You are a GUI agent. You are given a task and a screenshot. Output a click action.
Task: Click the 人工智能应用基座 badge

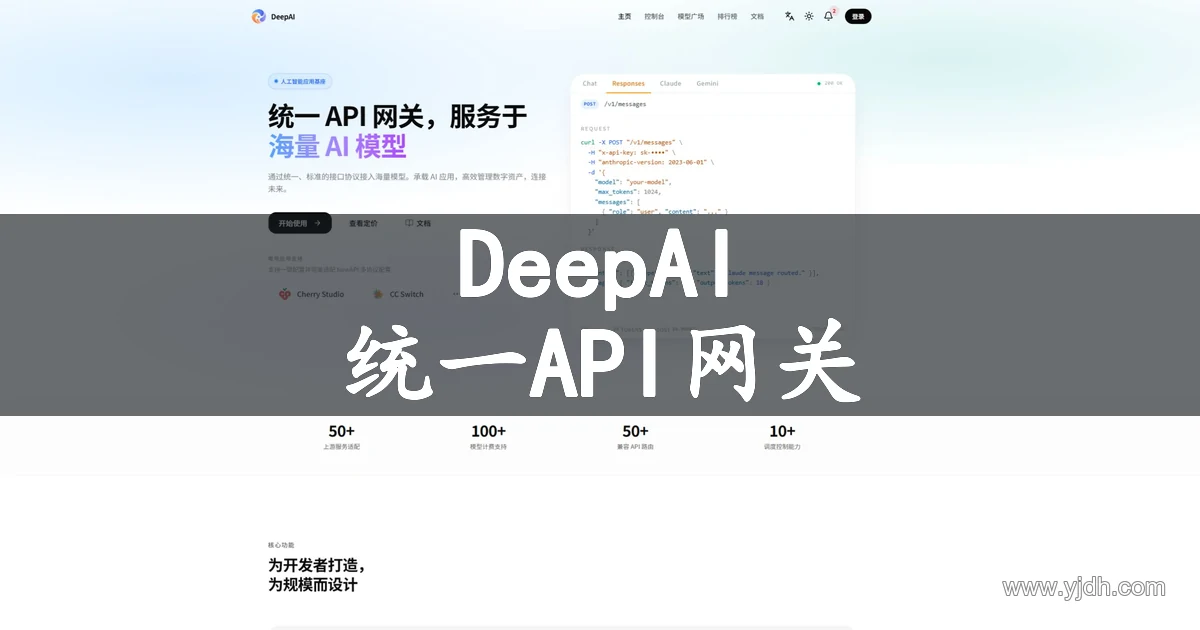300,82
